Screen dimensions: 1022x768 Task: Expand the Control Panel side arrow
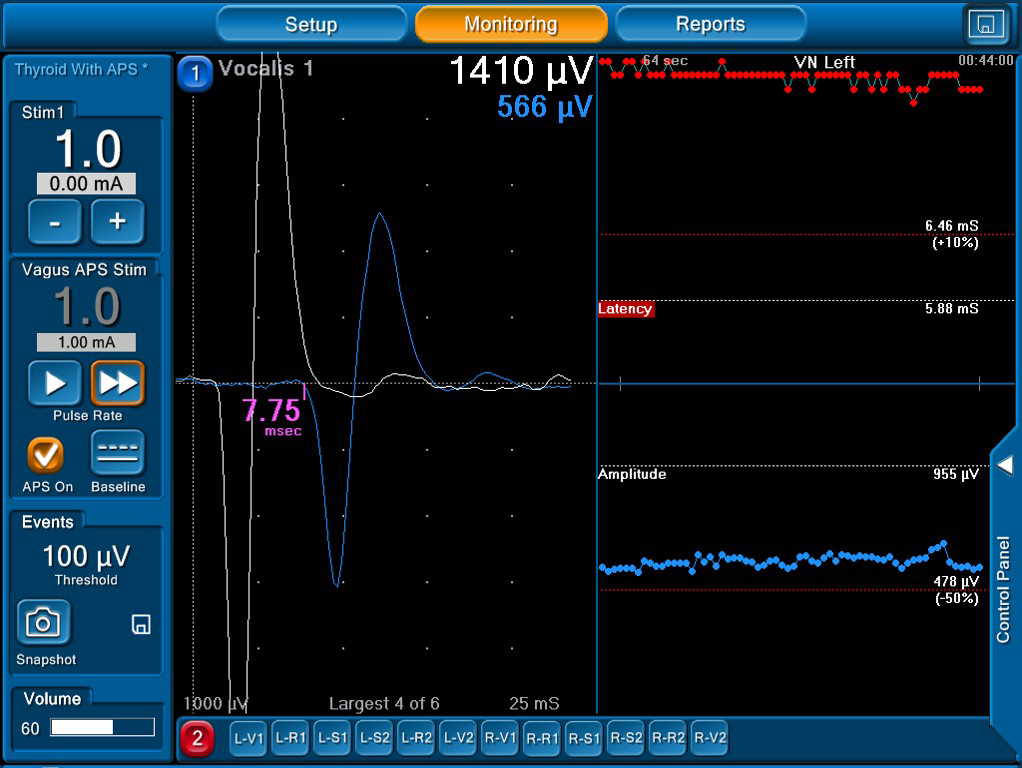(x=1005, y=465)
